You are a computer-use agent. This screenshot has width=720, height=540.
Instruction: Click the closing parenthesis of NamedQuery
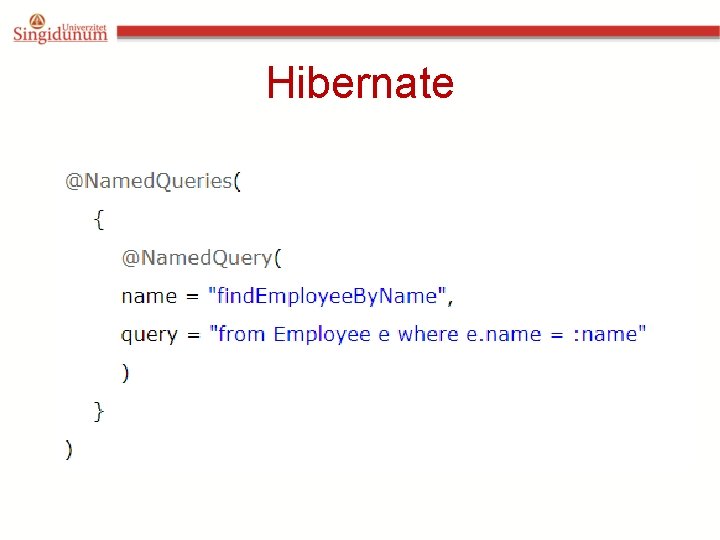[x=125, y=372]
